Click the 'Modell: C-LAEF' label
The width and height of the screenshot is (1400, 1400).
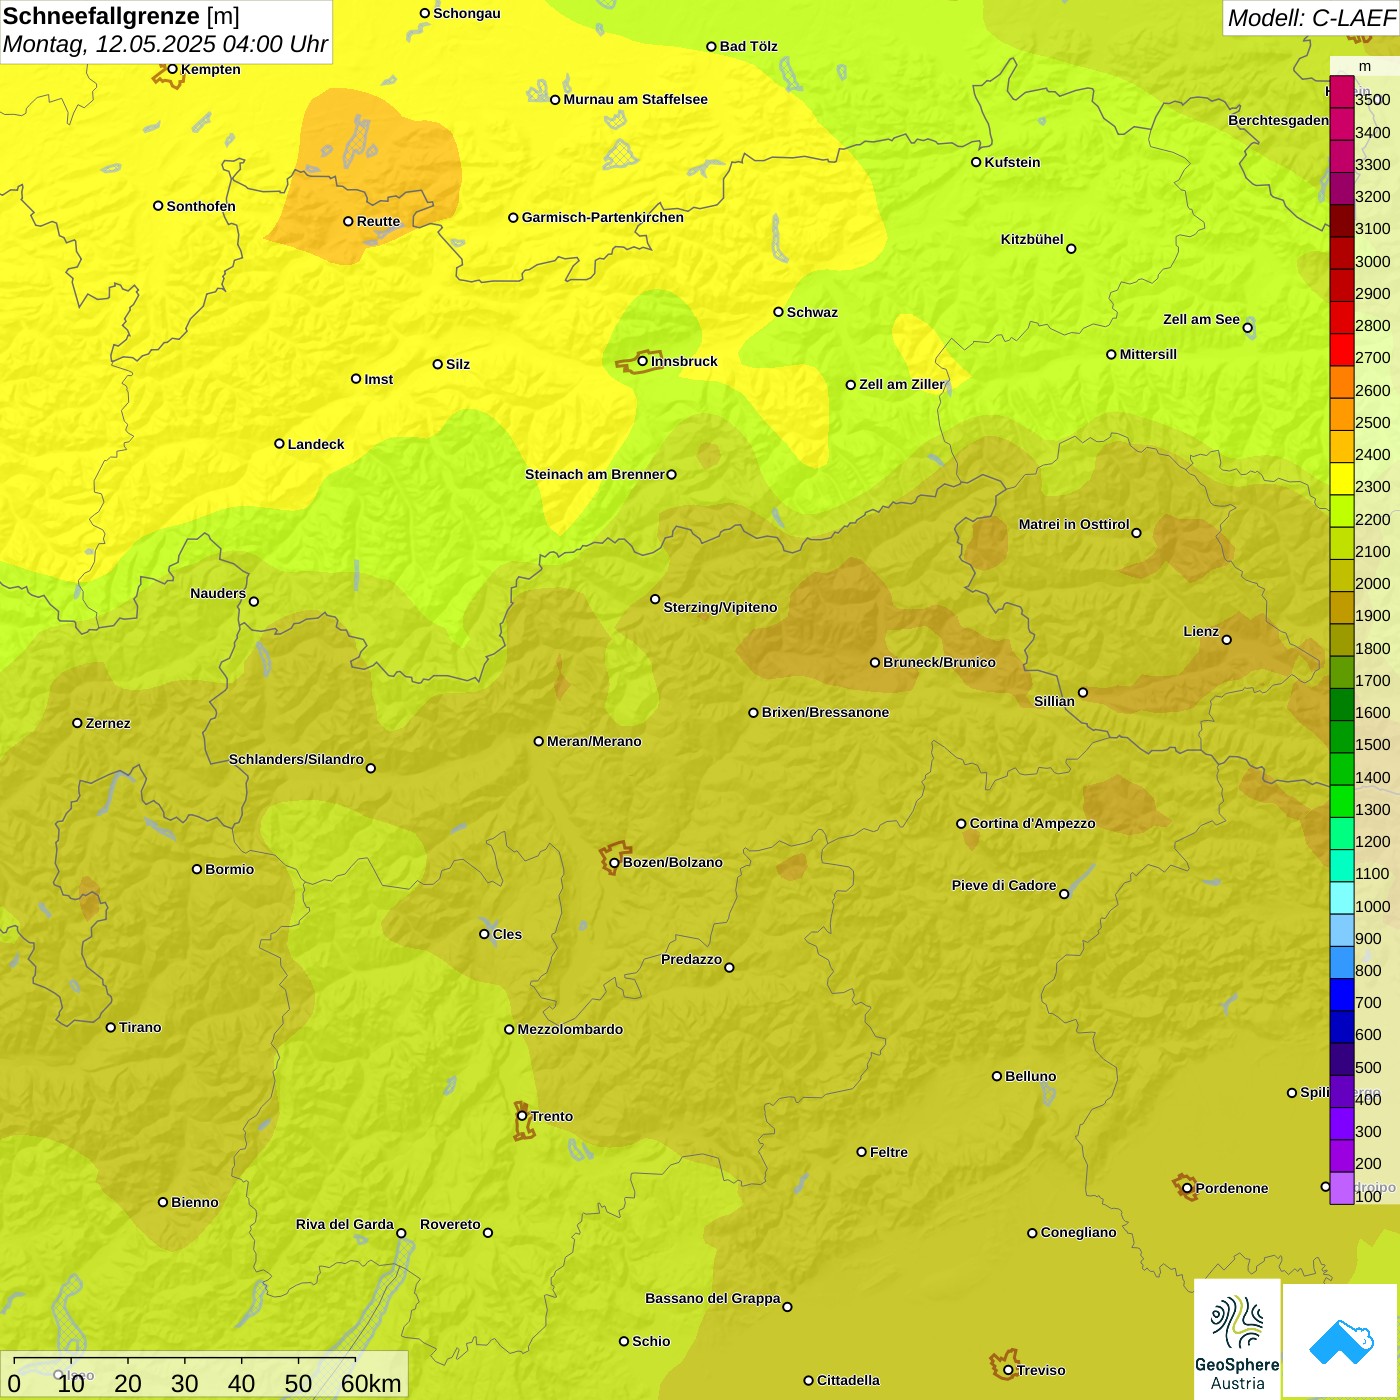pos(1310,18)
